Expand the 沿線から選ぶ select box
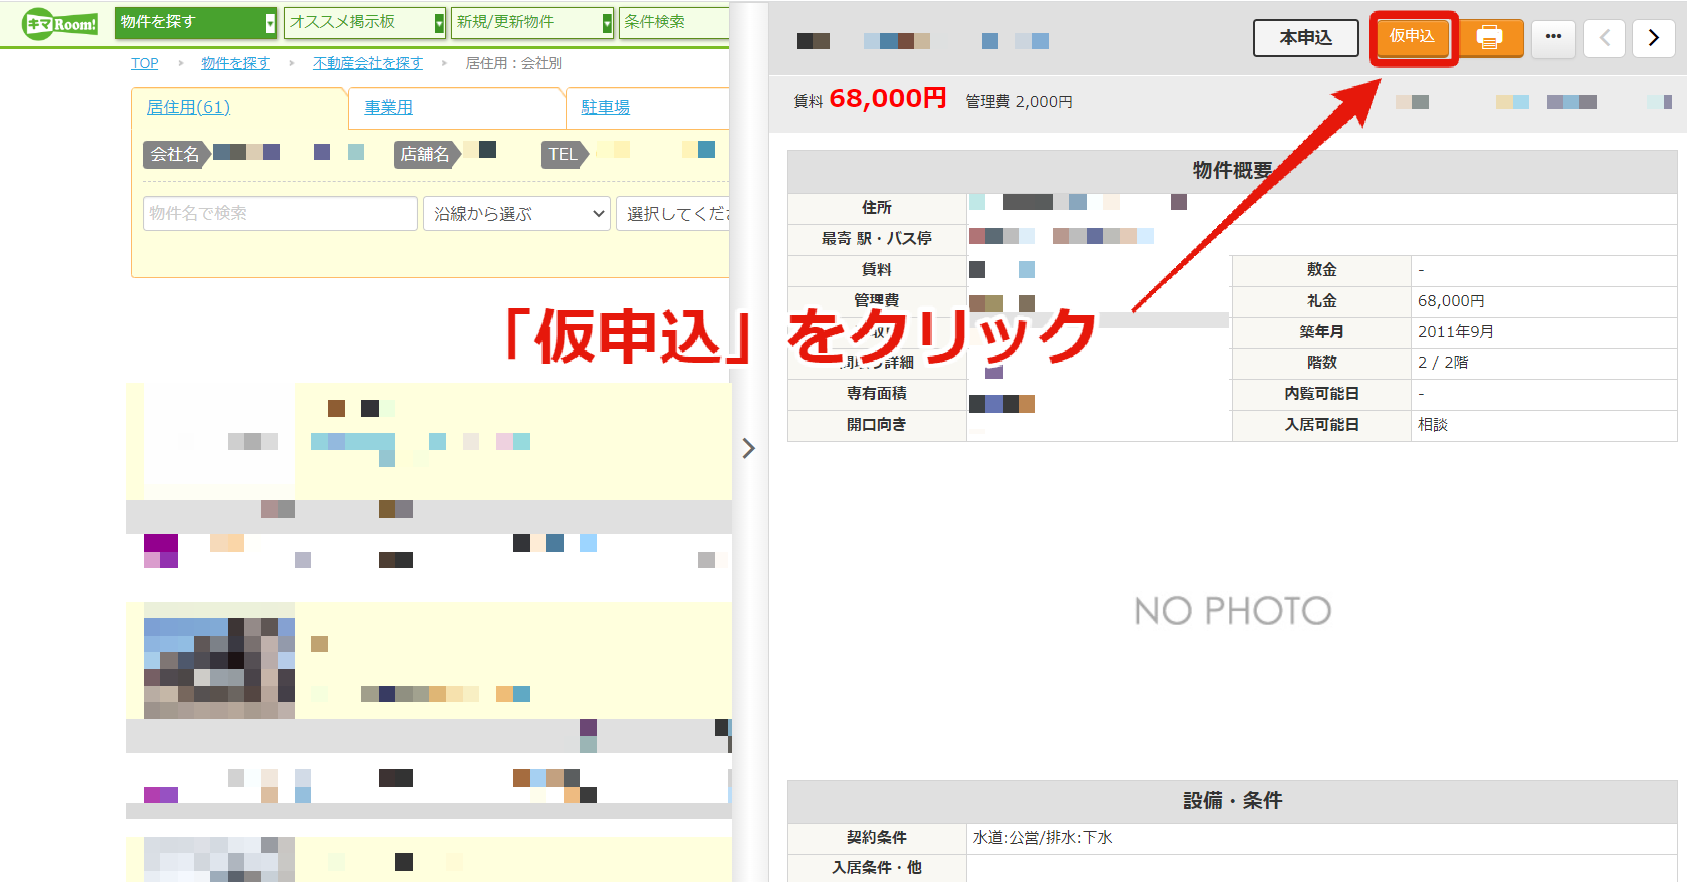This screenshot has width=1687, height=882. click(x=517, y=213)
